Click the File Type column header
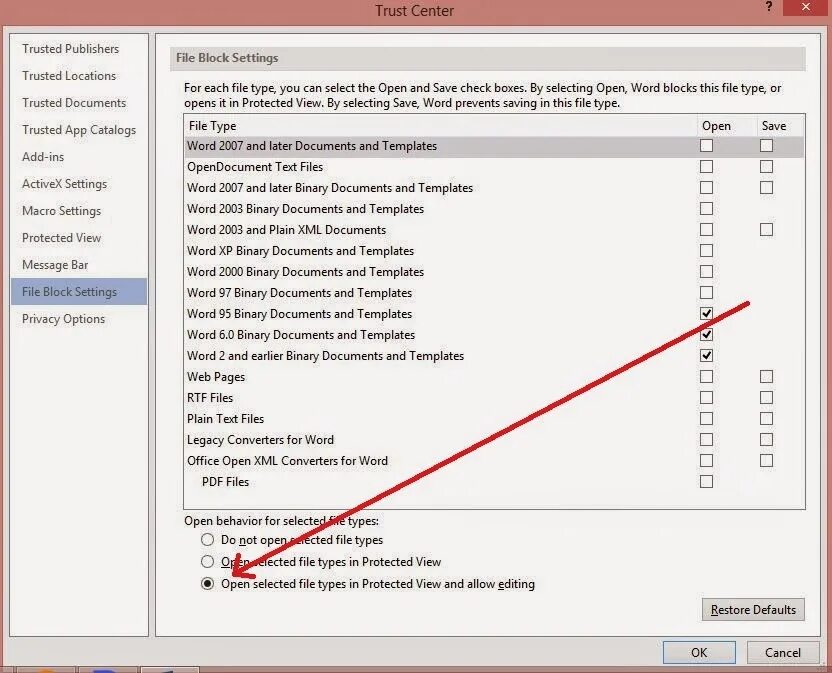Image resolution: width=832 pixels, height=673 pixels. point(213,126)
